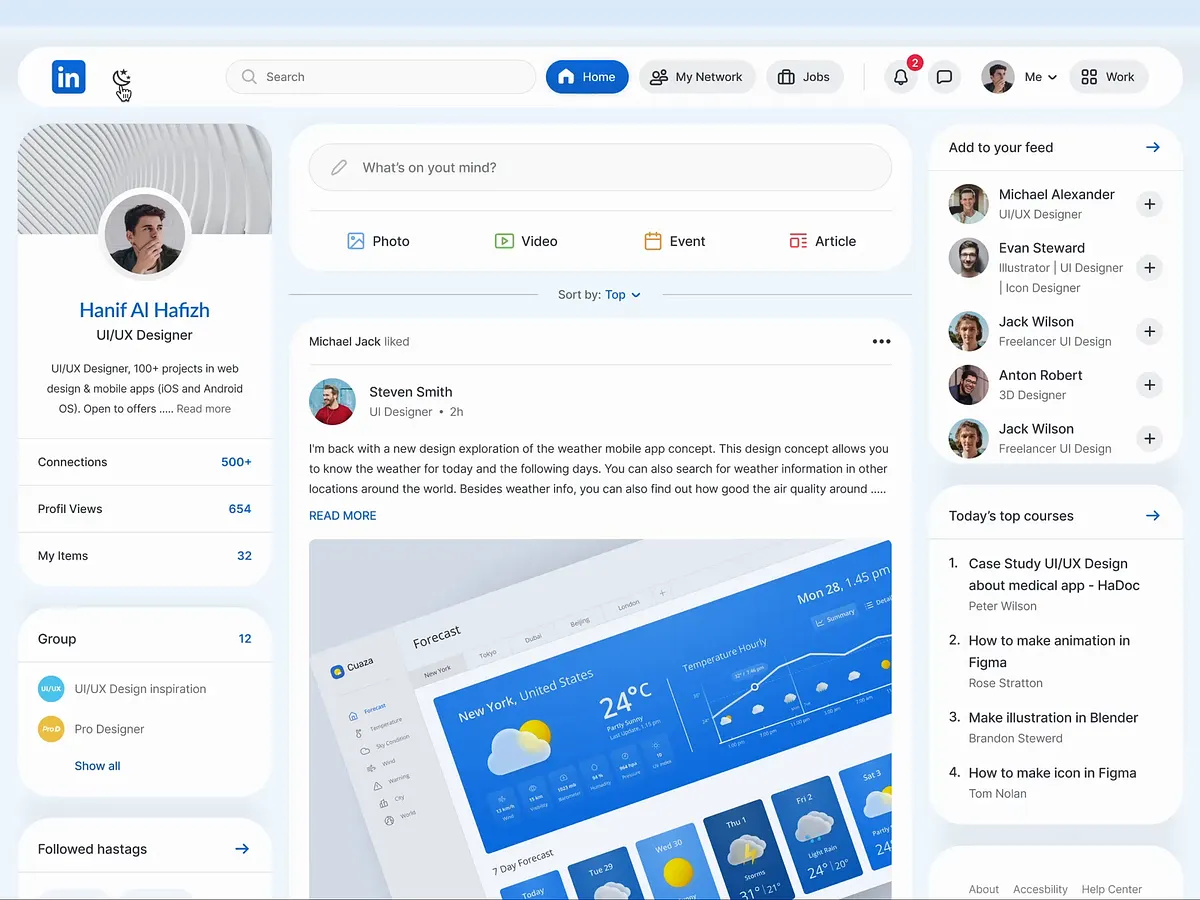Click the Accesbility footer link
Viewport: 1200px width, 900px height.
click(1040, 889)
